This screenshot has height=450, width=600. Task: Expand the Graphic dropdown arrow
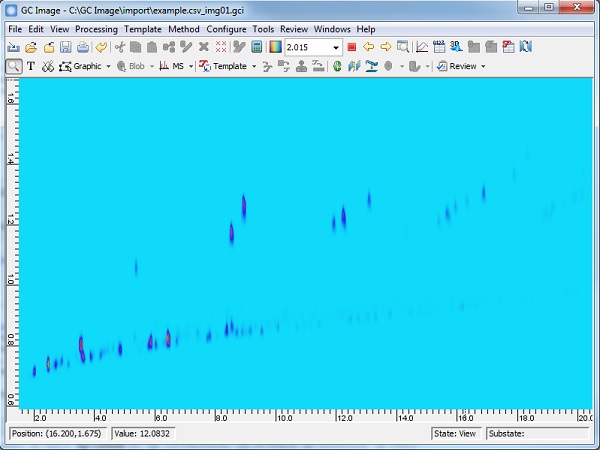click(108, 66)
